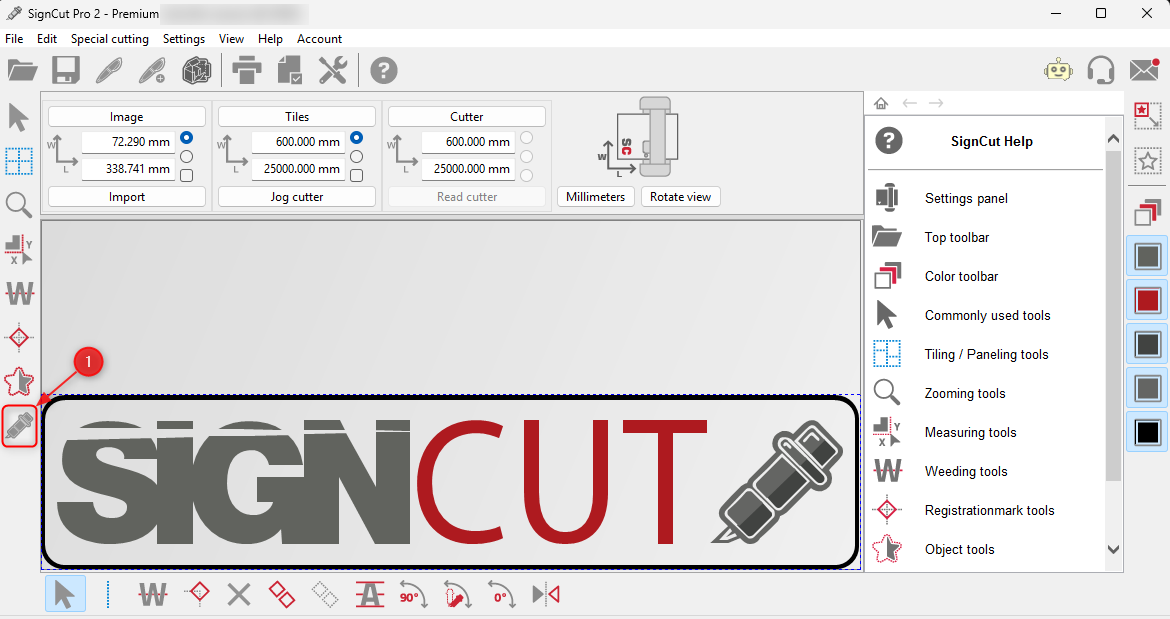The image size is (1170, 619).
Task: Click the Save floppy disk icon
Action: point(66,70)
